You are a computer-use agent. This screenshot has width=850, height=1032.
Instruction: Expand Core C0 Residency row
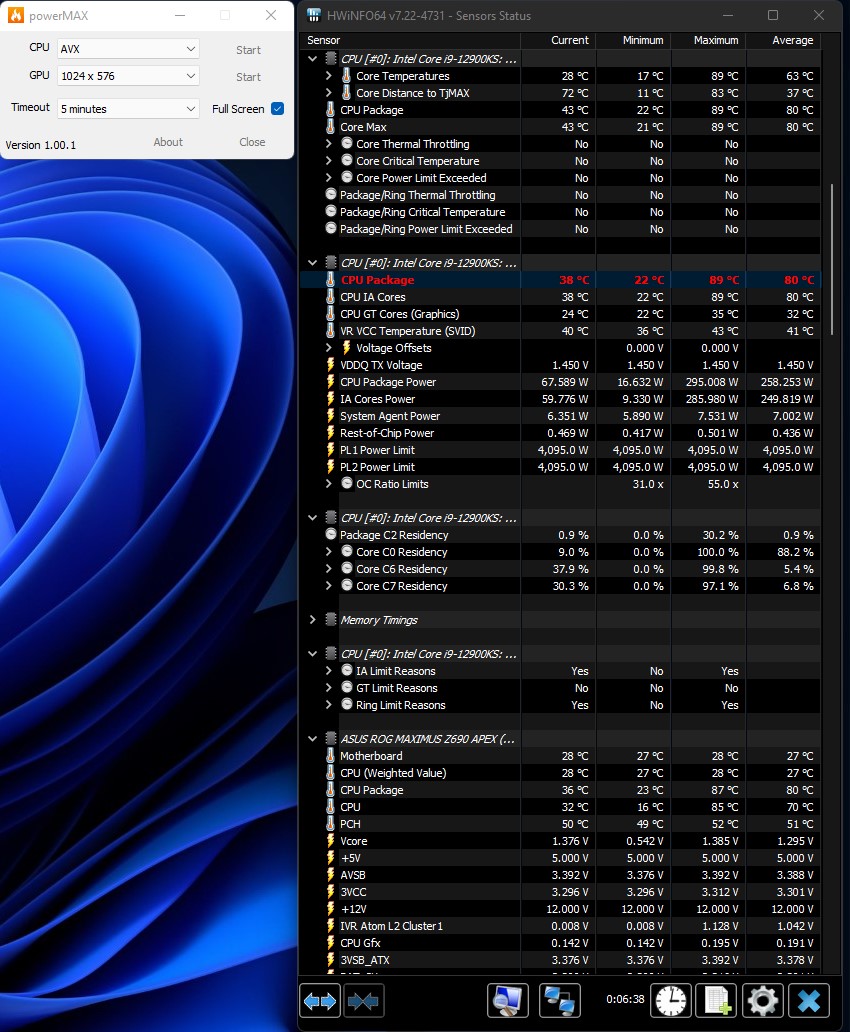(329, 552)
